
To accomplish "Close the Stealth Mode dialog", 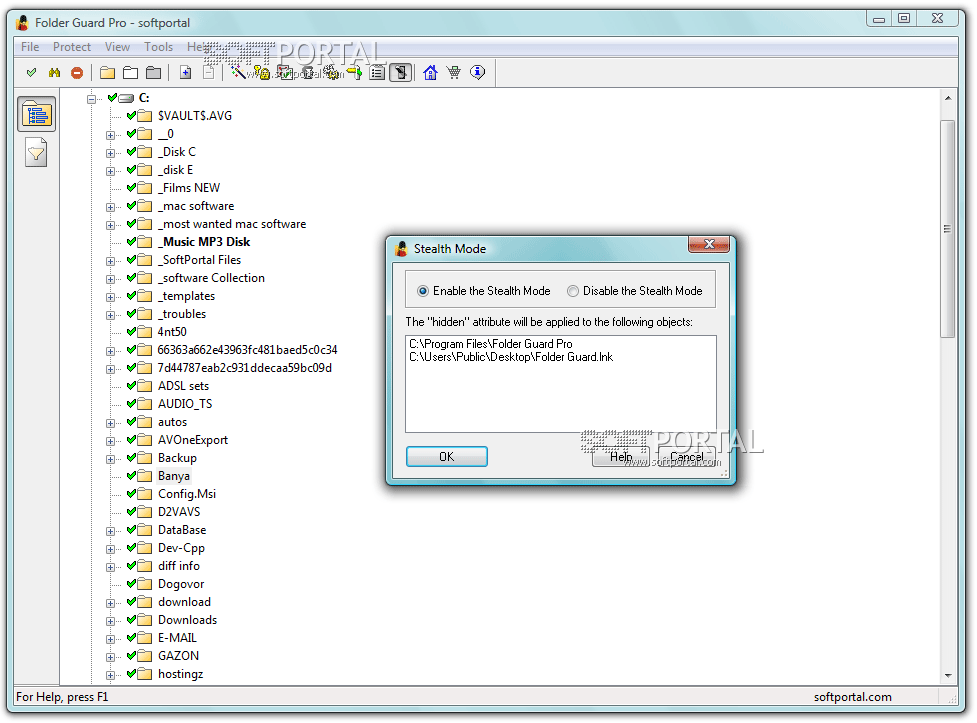I will tap(709, 244).
